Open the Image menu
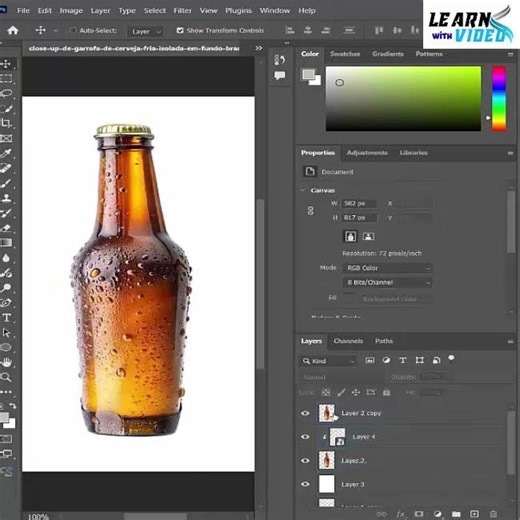 point(71,10)
